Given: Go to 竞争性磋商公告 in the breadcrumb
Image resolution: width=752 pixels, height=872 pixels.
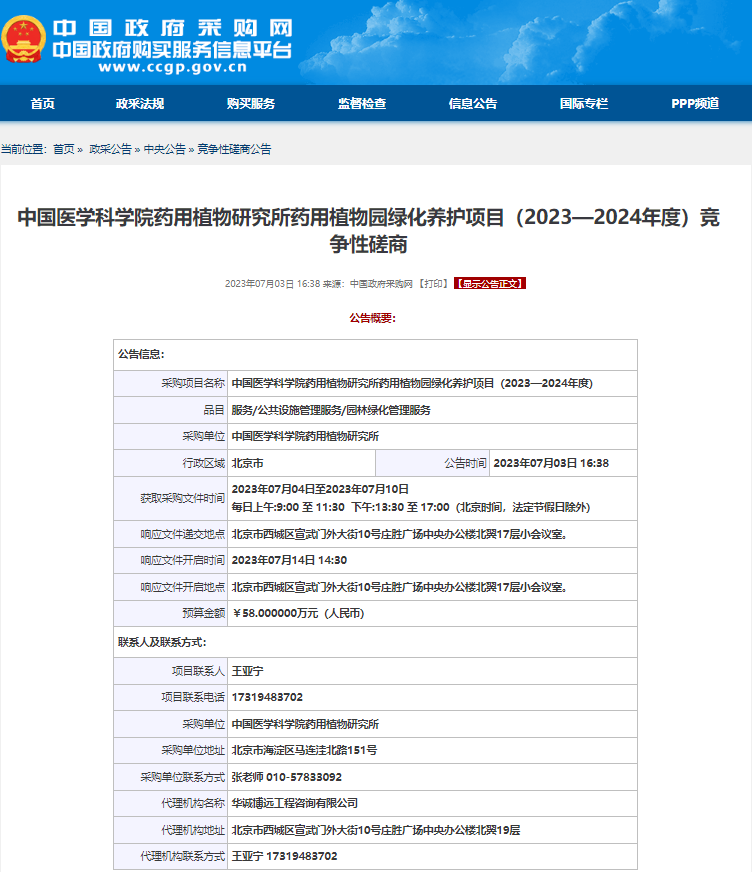Looking at the screenshot, I should [x=234, y=149].
